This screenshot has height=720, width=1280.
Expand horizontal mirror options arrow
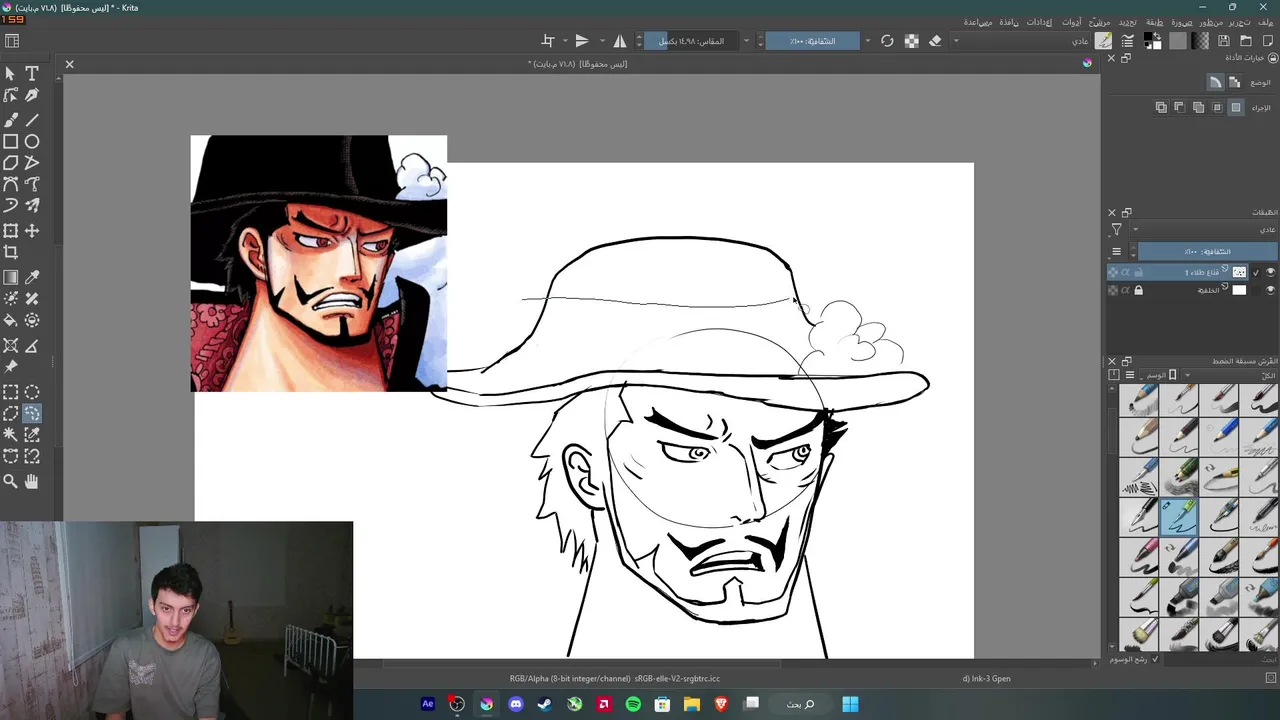click(x=603, y=41)
